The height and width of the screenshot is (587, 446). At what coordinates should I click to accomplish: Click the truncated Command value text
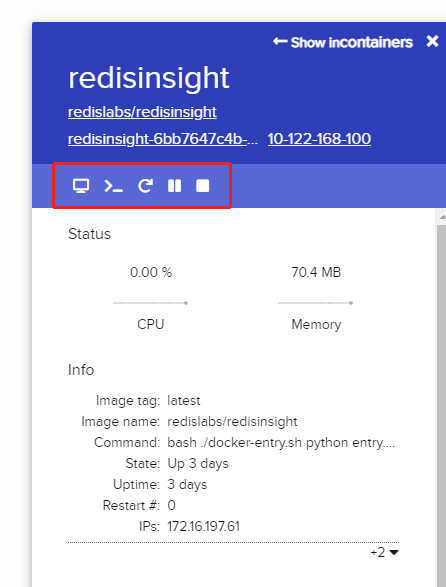point(281,442)
